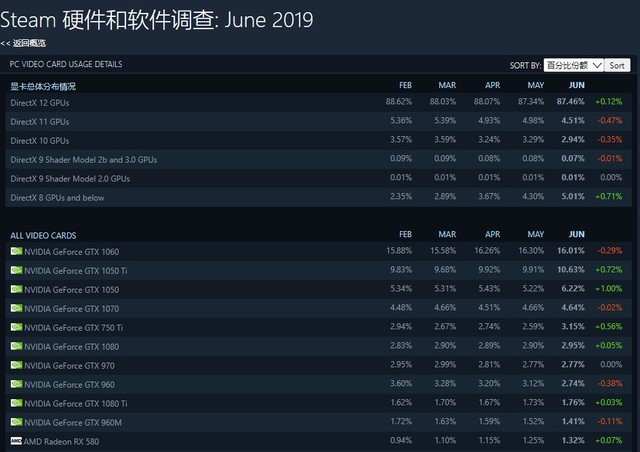The height and width of the screenshot is (452, 640).
Task: Click NVIDIA logo beside GTX 1080 Ti
Action: click(16, 403)
